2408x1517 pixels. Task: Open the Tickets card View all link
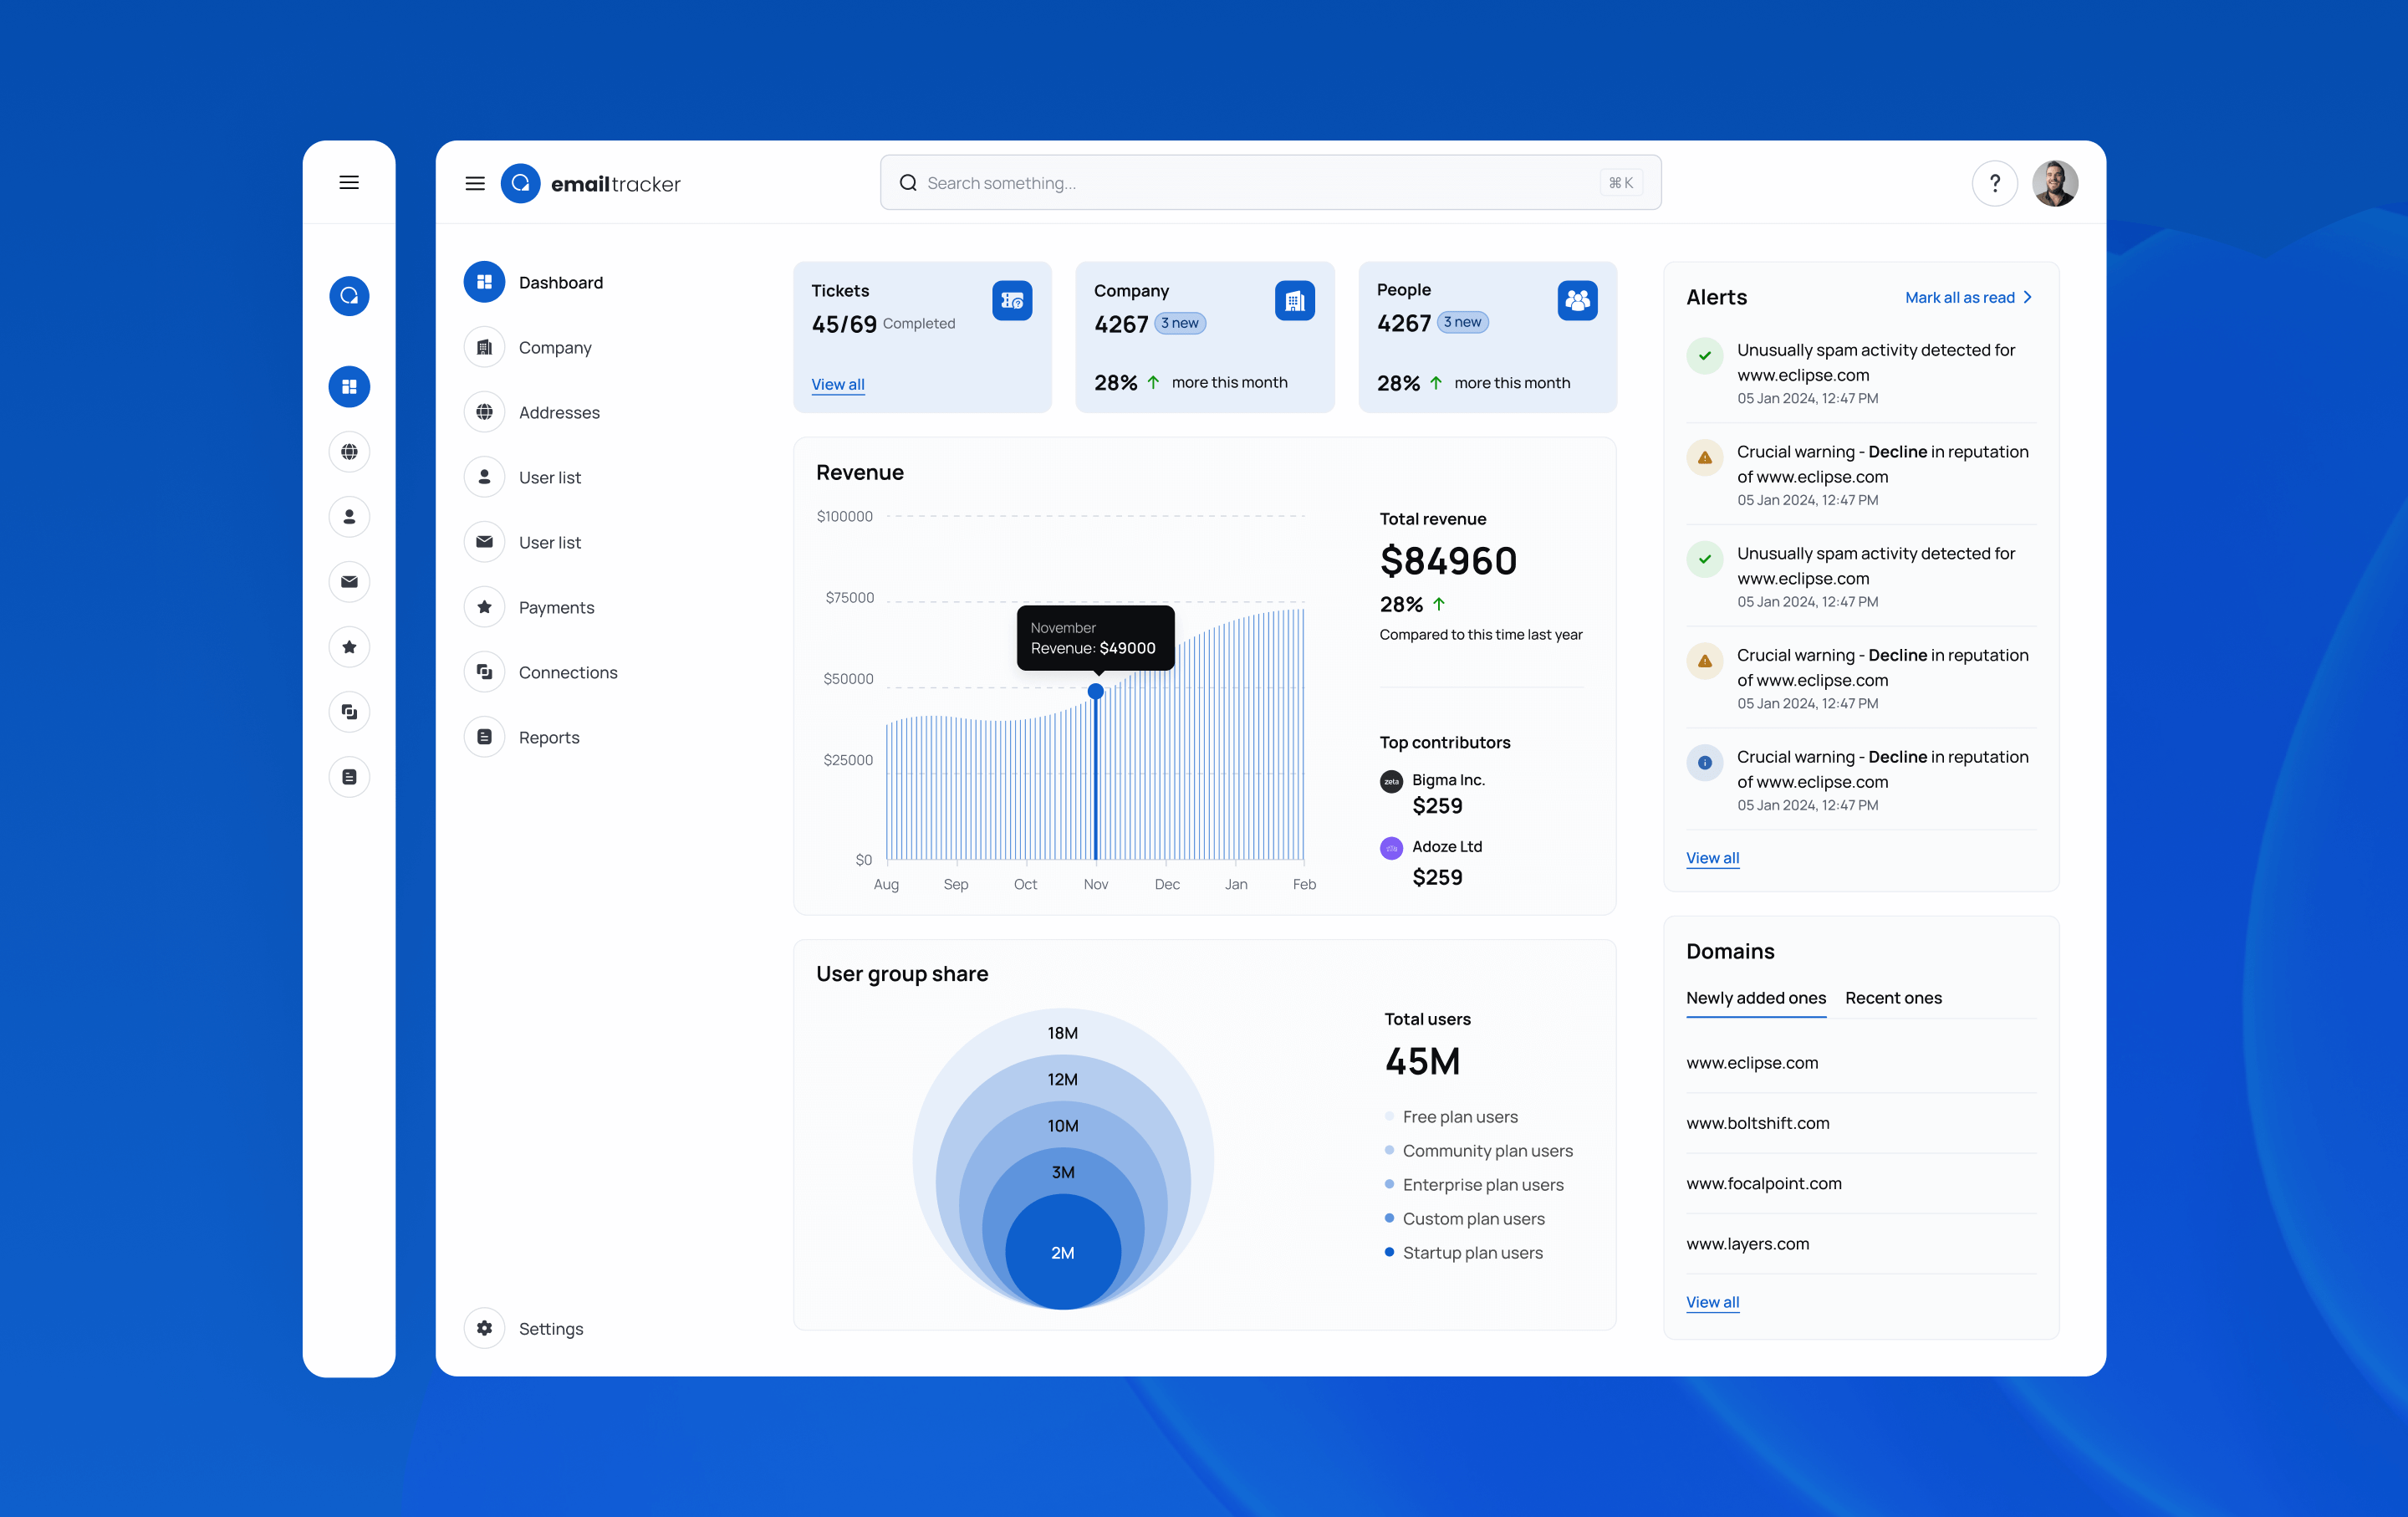[838, 384]
